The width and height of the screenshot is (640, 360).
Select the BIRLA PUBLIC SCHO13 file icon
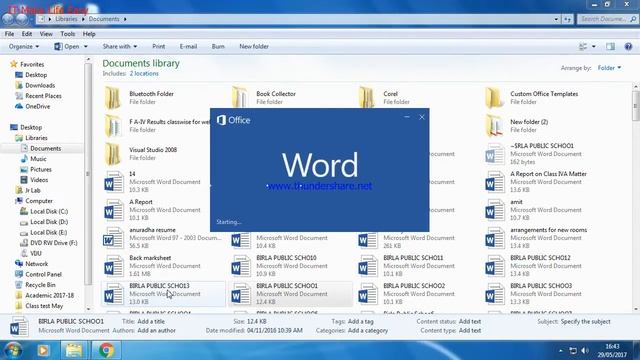coord(113,294)
